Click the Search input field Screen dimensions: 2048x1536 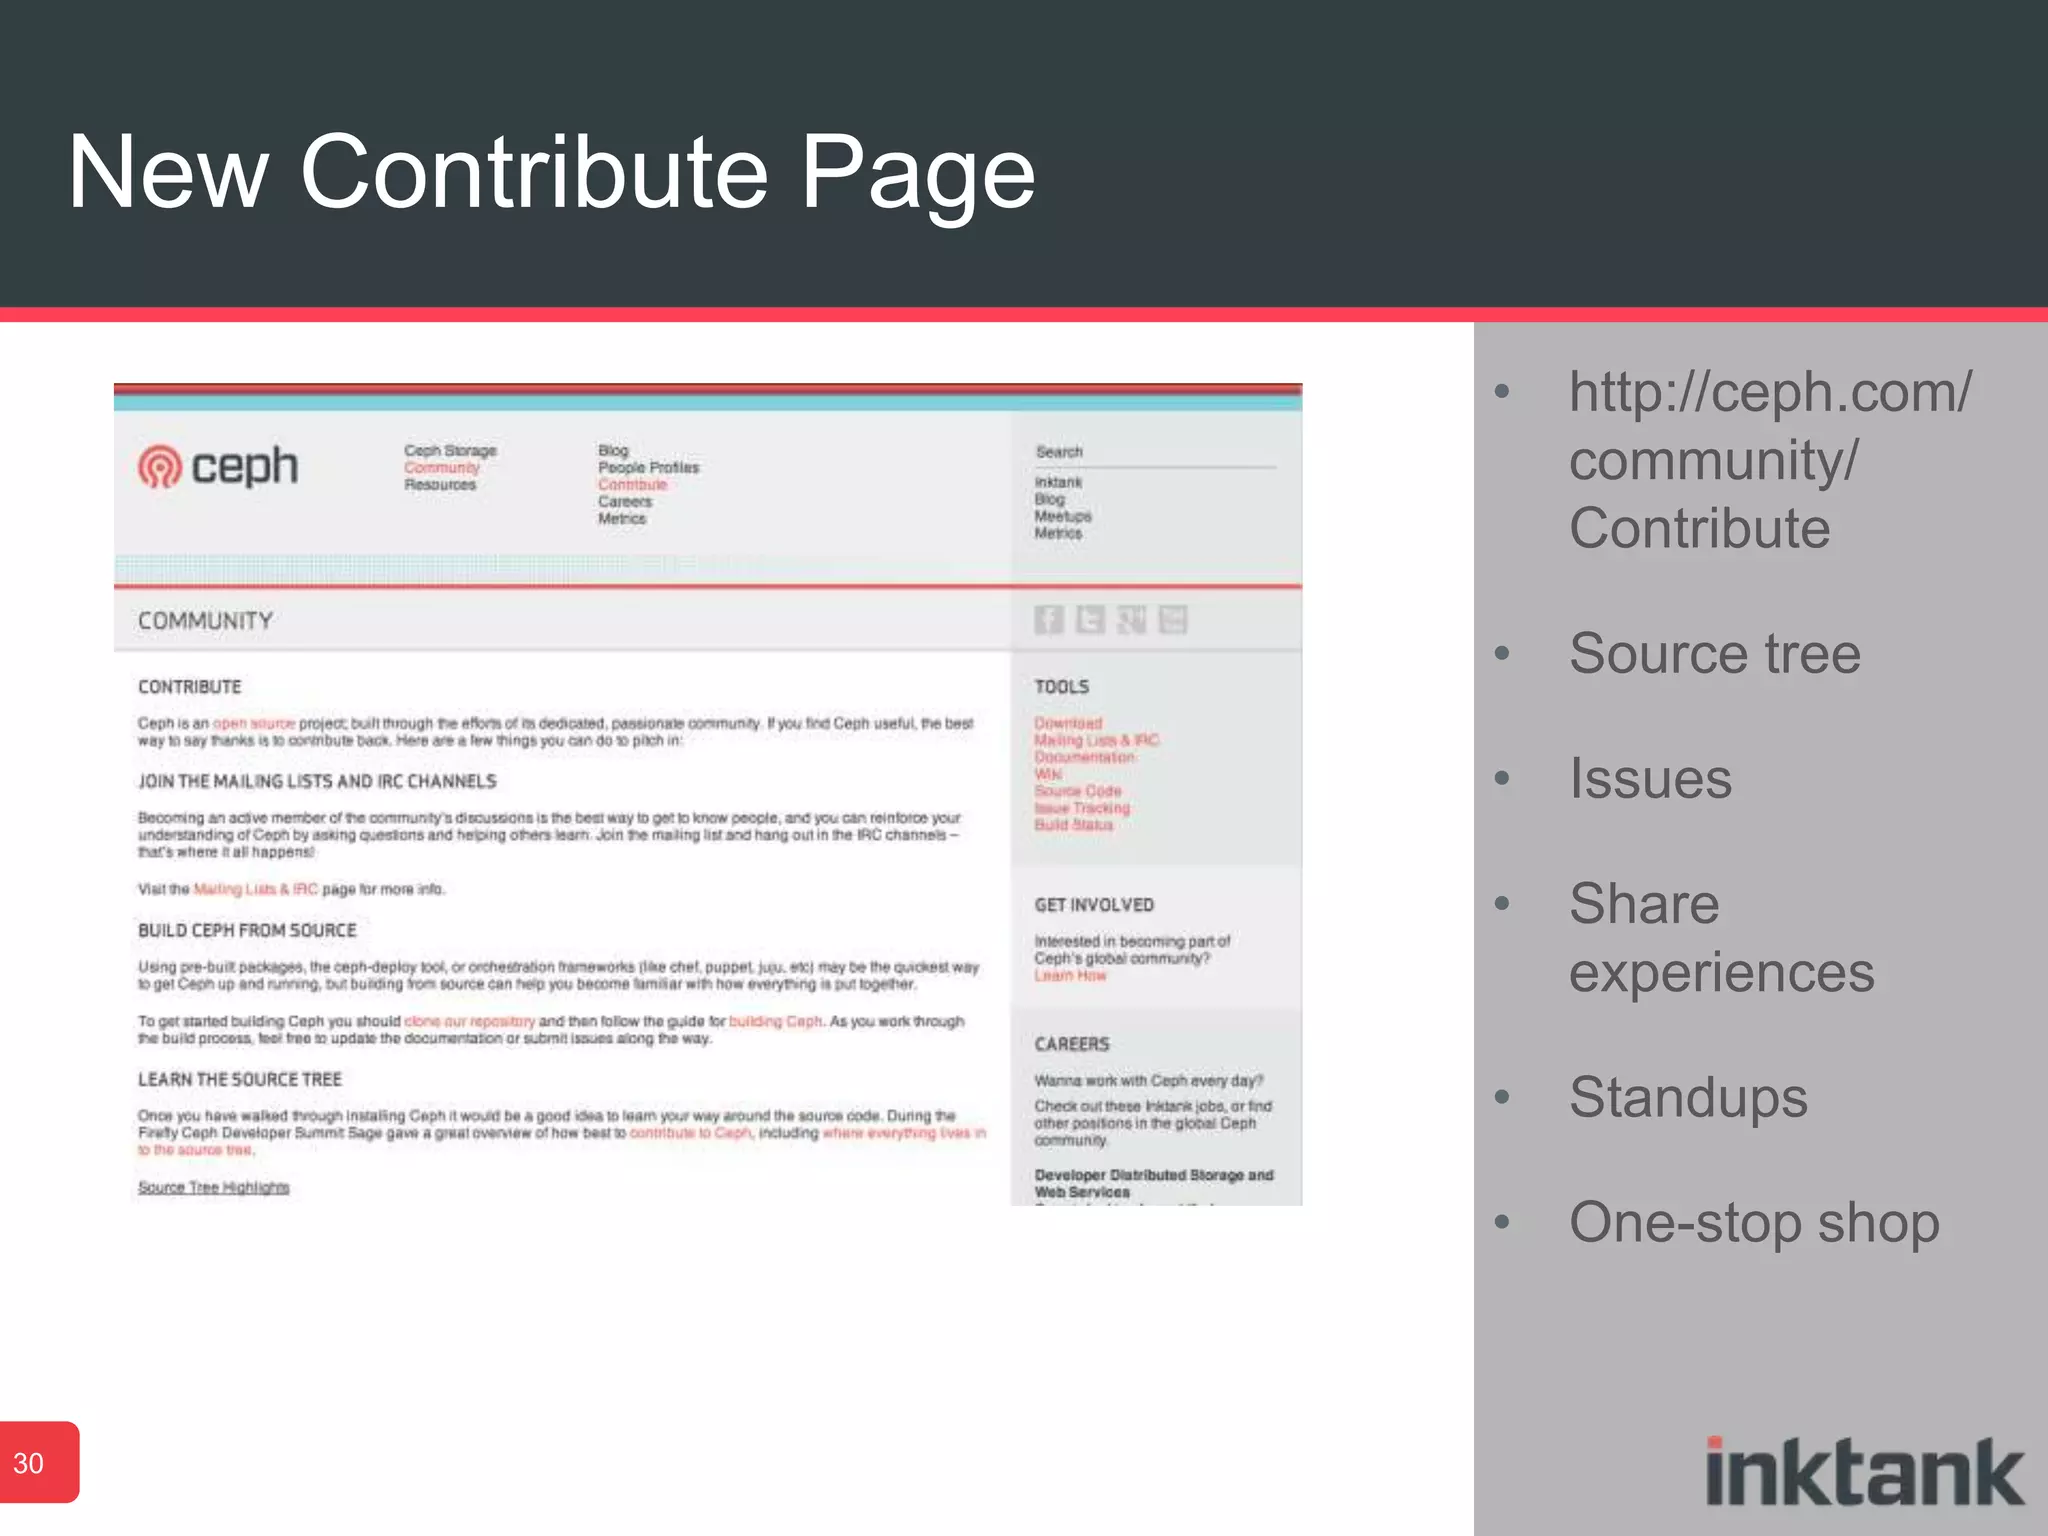coord(1155,453)
